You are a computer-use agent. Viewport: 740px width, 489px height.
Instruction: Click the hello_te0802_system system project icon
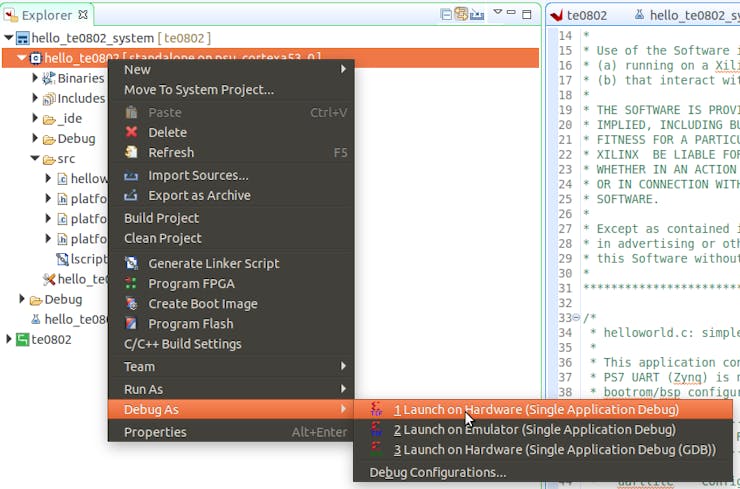[23, 38]
